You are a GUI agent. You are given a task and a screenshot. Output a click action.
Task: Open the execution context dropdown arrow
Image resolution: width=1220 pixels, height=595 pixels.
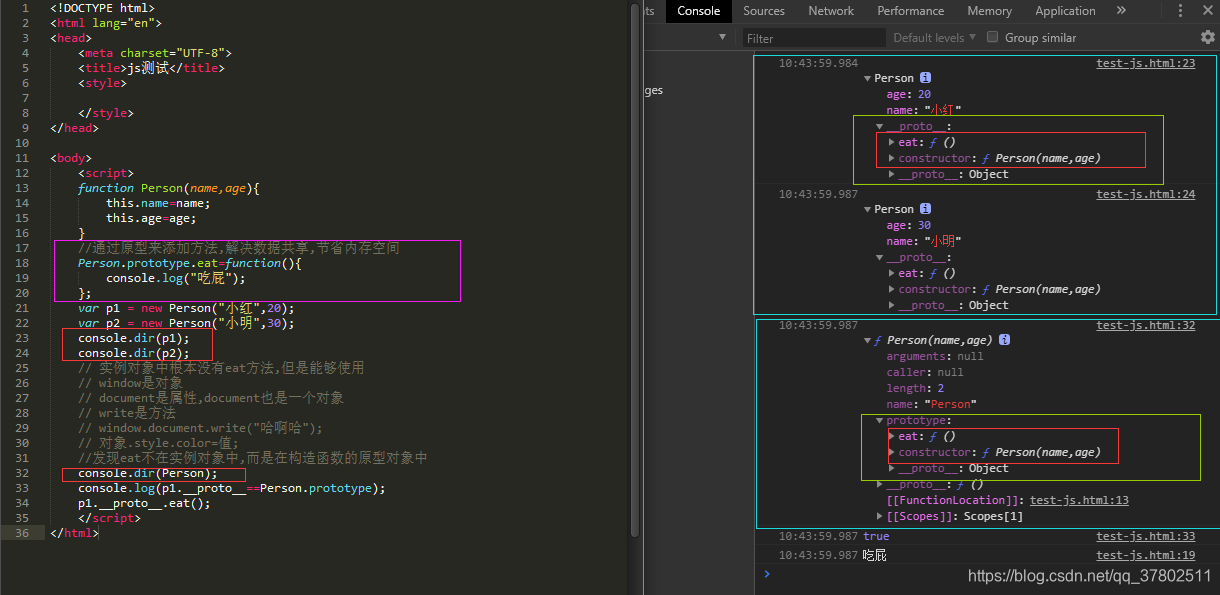point(723,37)
